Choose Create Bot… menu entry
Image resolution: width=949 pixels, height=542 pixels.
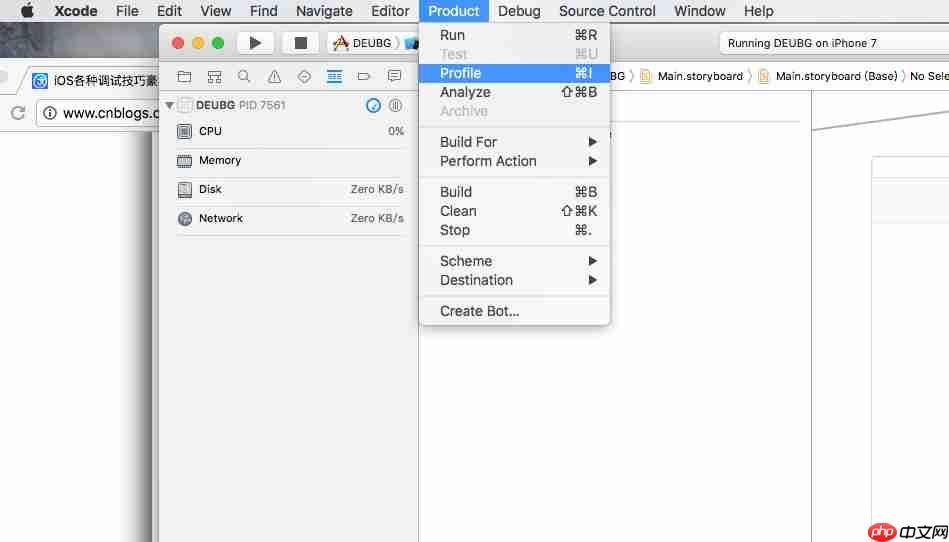click(514, 312)
